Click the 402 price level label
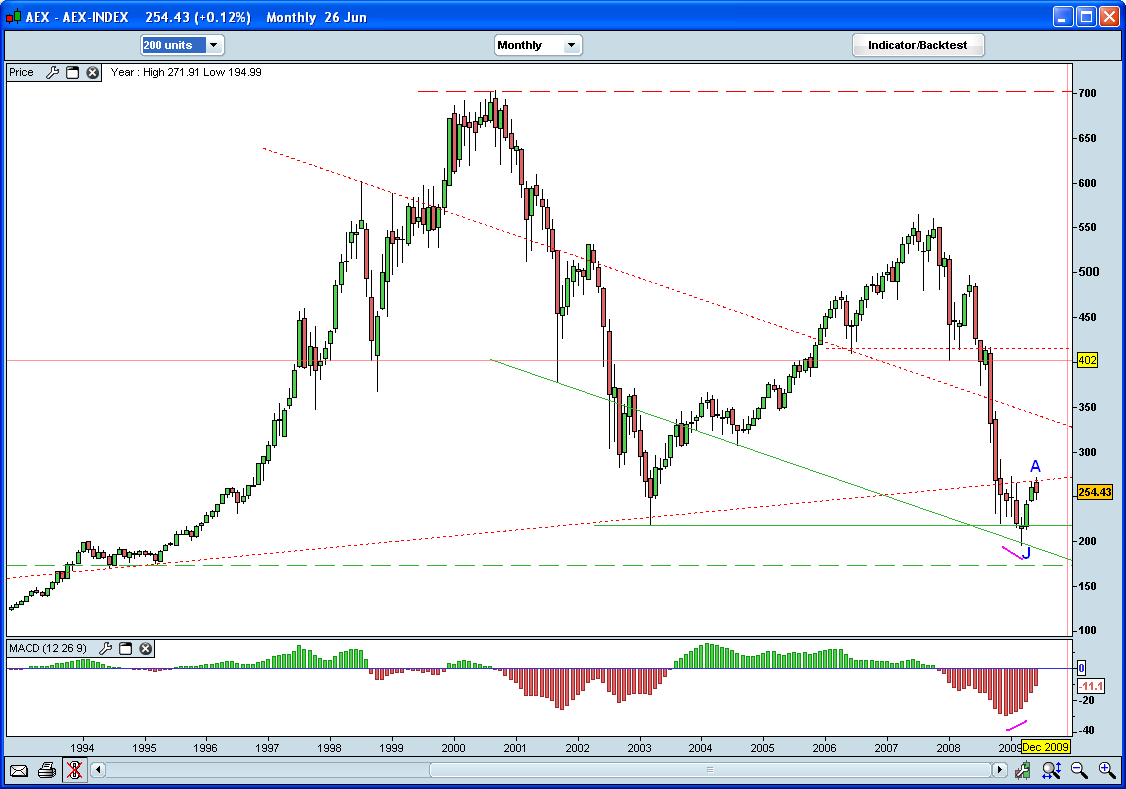The height and width of the screenshot is (789, 1126). click(1088, 360)
